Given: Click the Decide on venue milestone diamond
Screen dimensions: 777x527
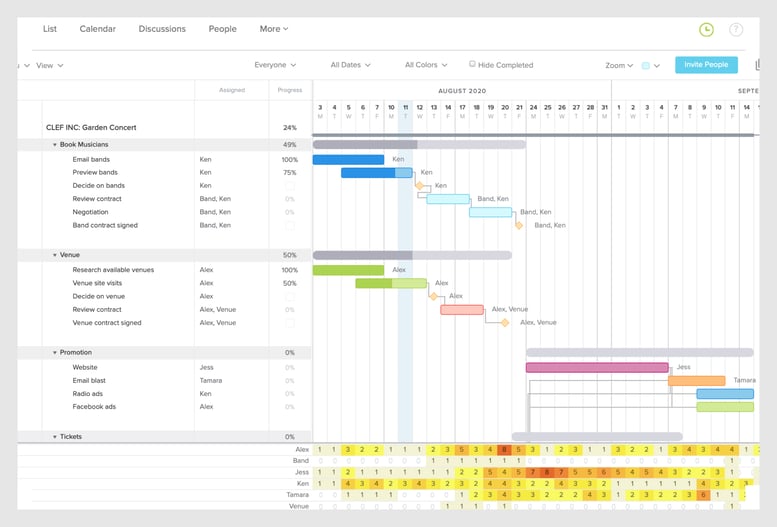Looking at the screenshot, I should coord(434,296).
